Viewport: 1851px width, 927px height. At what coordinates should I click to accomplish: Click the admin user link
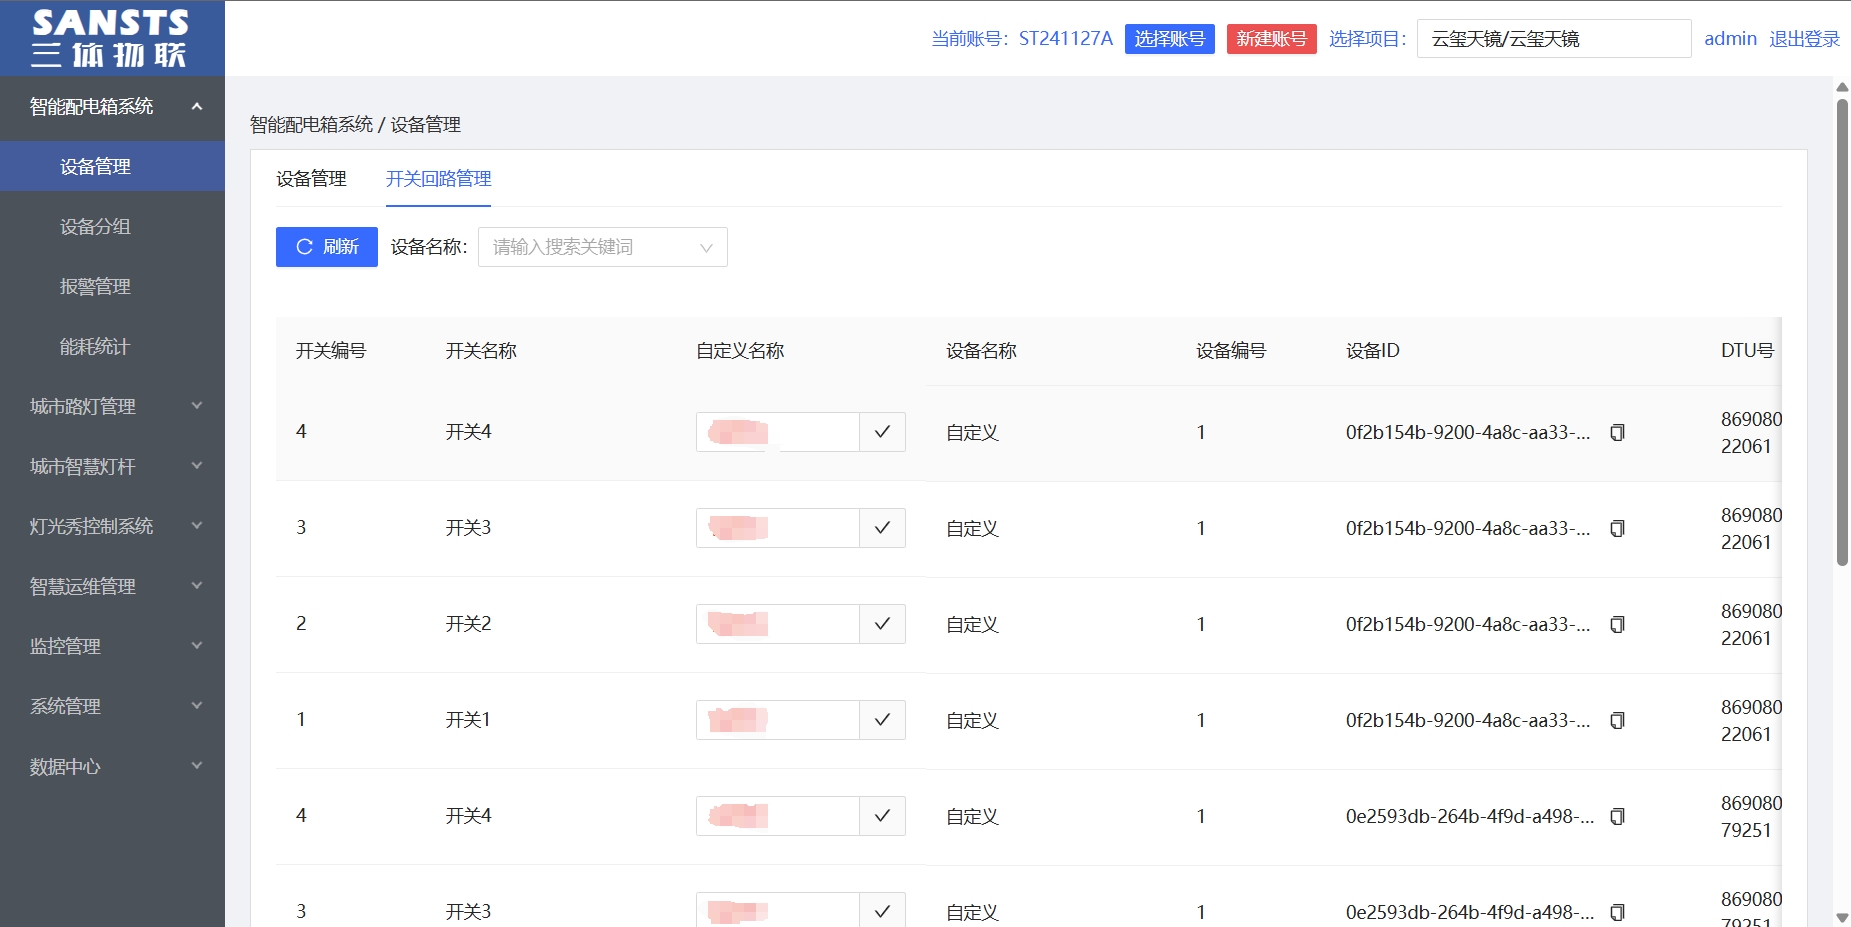coord(1730,39)
